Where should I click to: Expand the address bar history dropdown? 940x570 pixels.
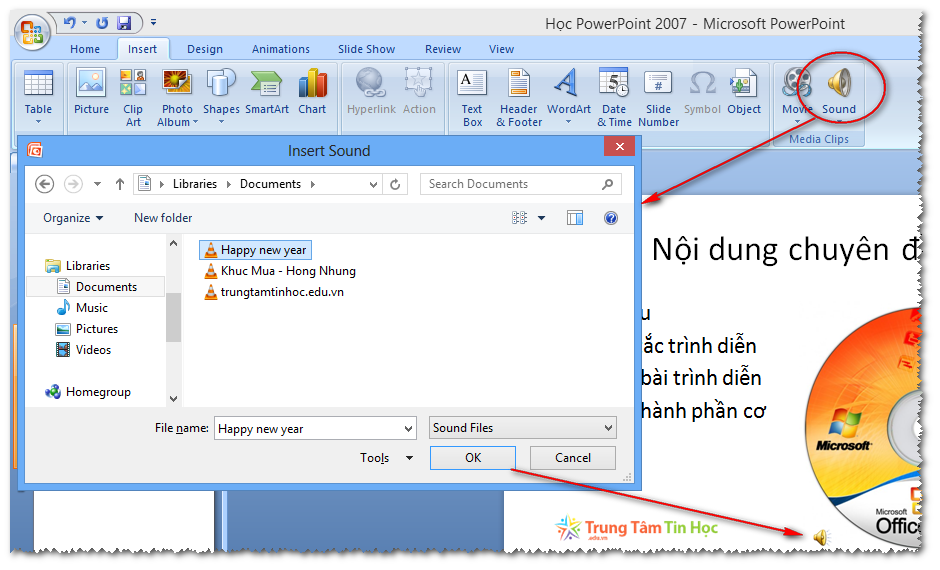click(373, 185)
